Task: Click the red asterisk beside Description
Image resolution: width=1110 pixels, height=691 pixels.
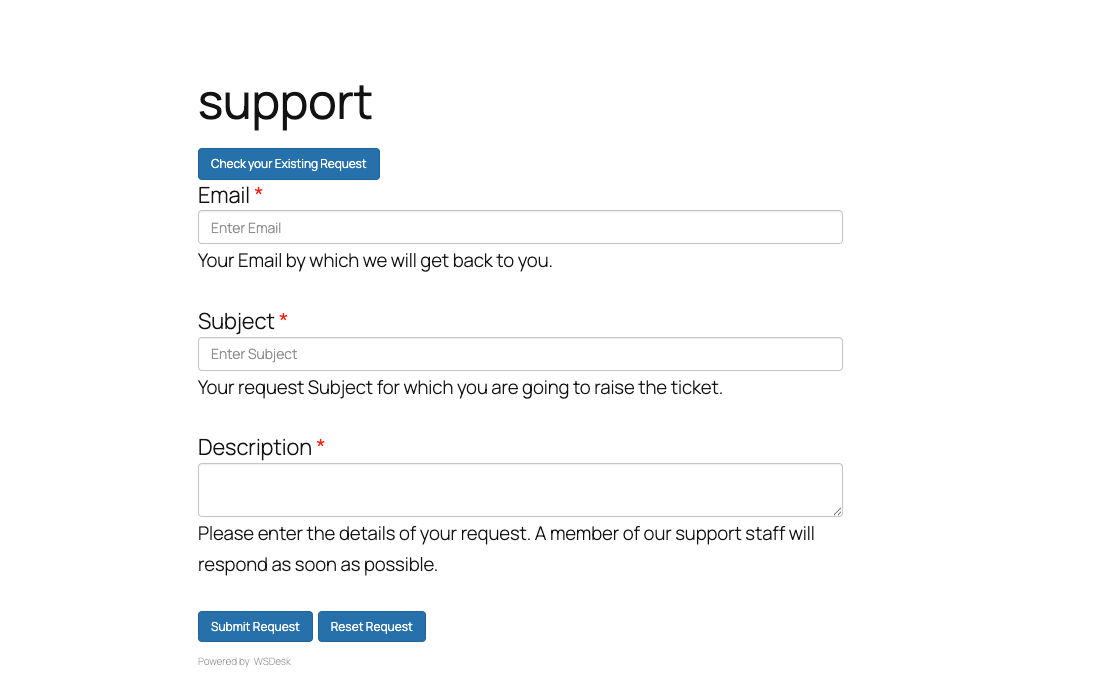Action: pyautogui.click(x=321, y=445)
